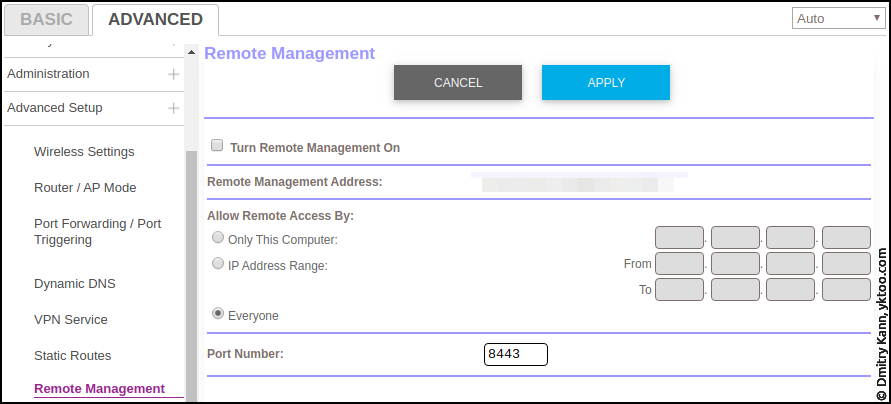Click first octet field of To address
Screen dimensions: 891x404
click(679, 289)
